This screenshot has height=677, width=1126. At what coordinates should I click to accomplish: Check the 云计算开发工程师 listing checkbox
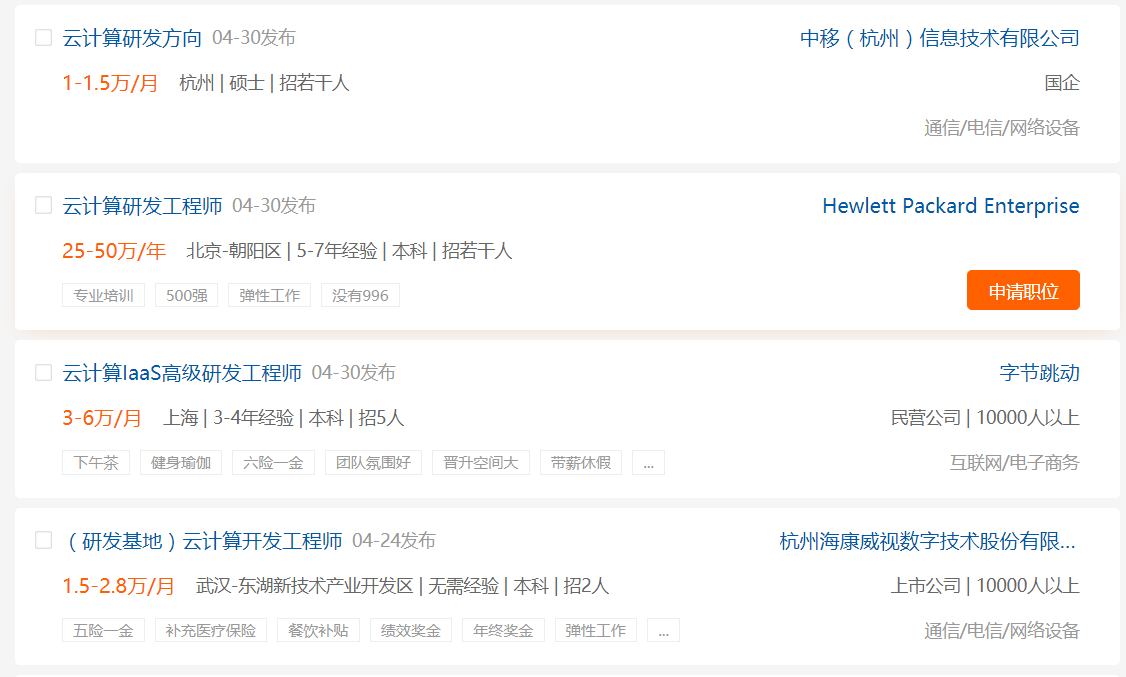43,540
